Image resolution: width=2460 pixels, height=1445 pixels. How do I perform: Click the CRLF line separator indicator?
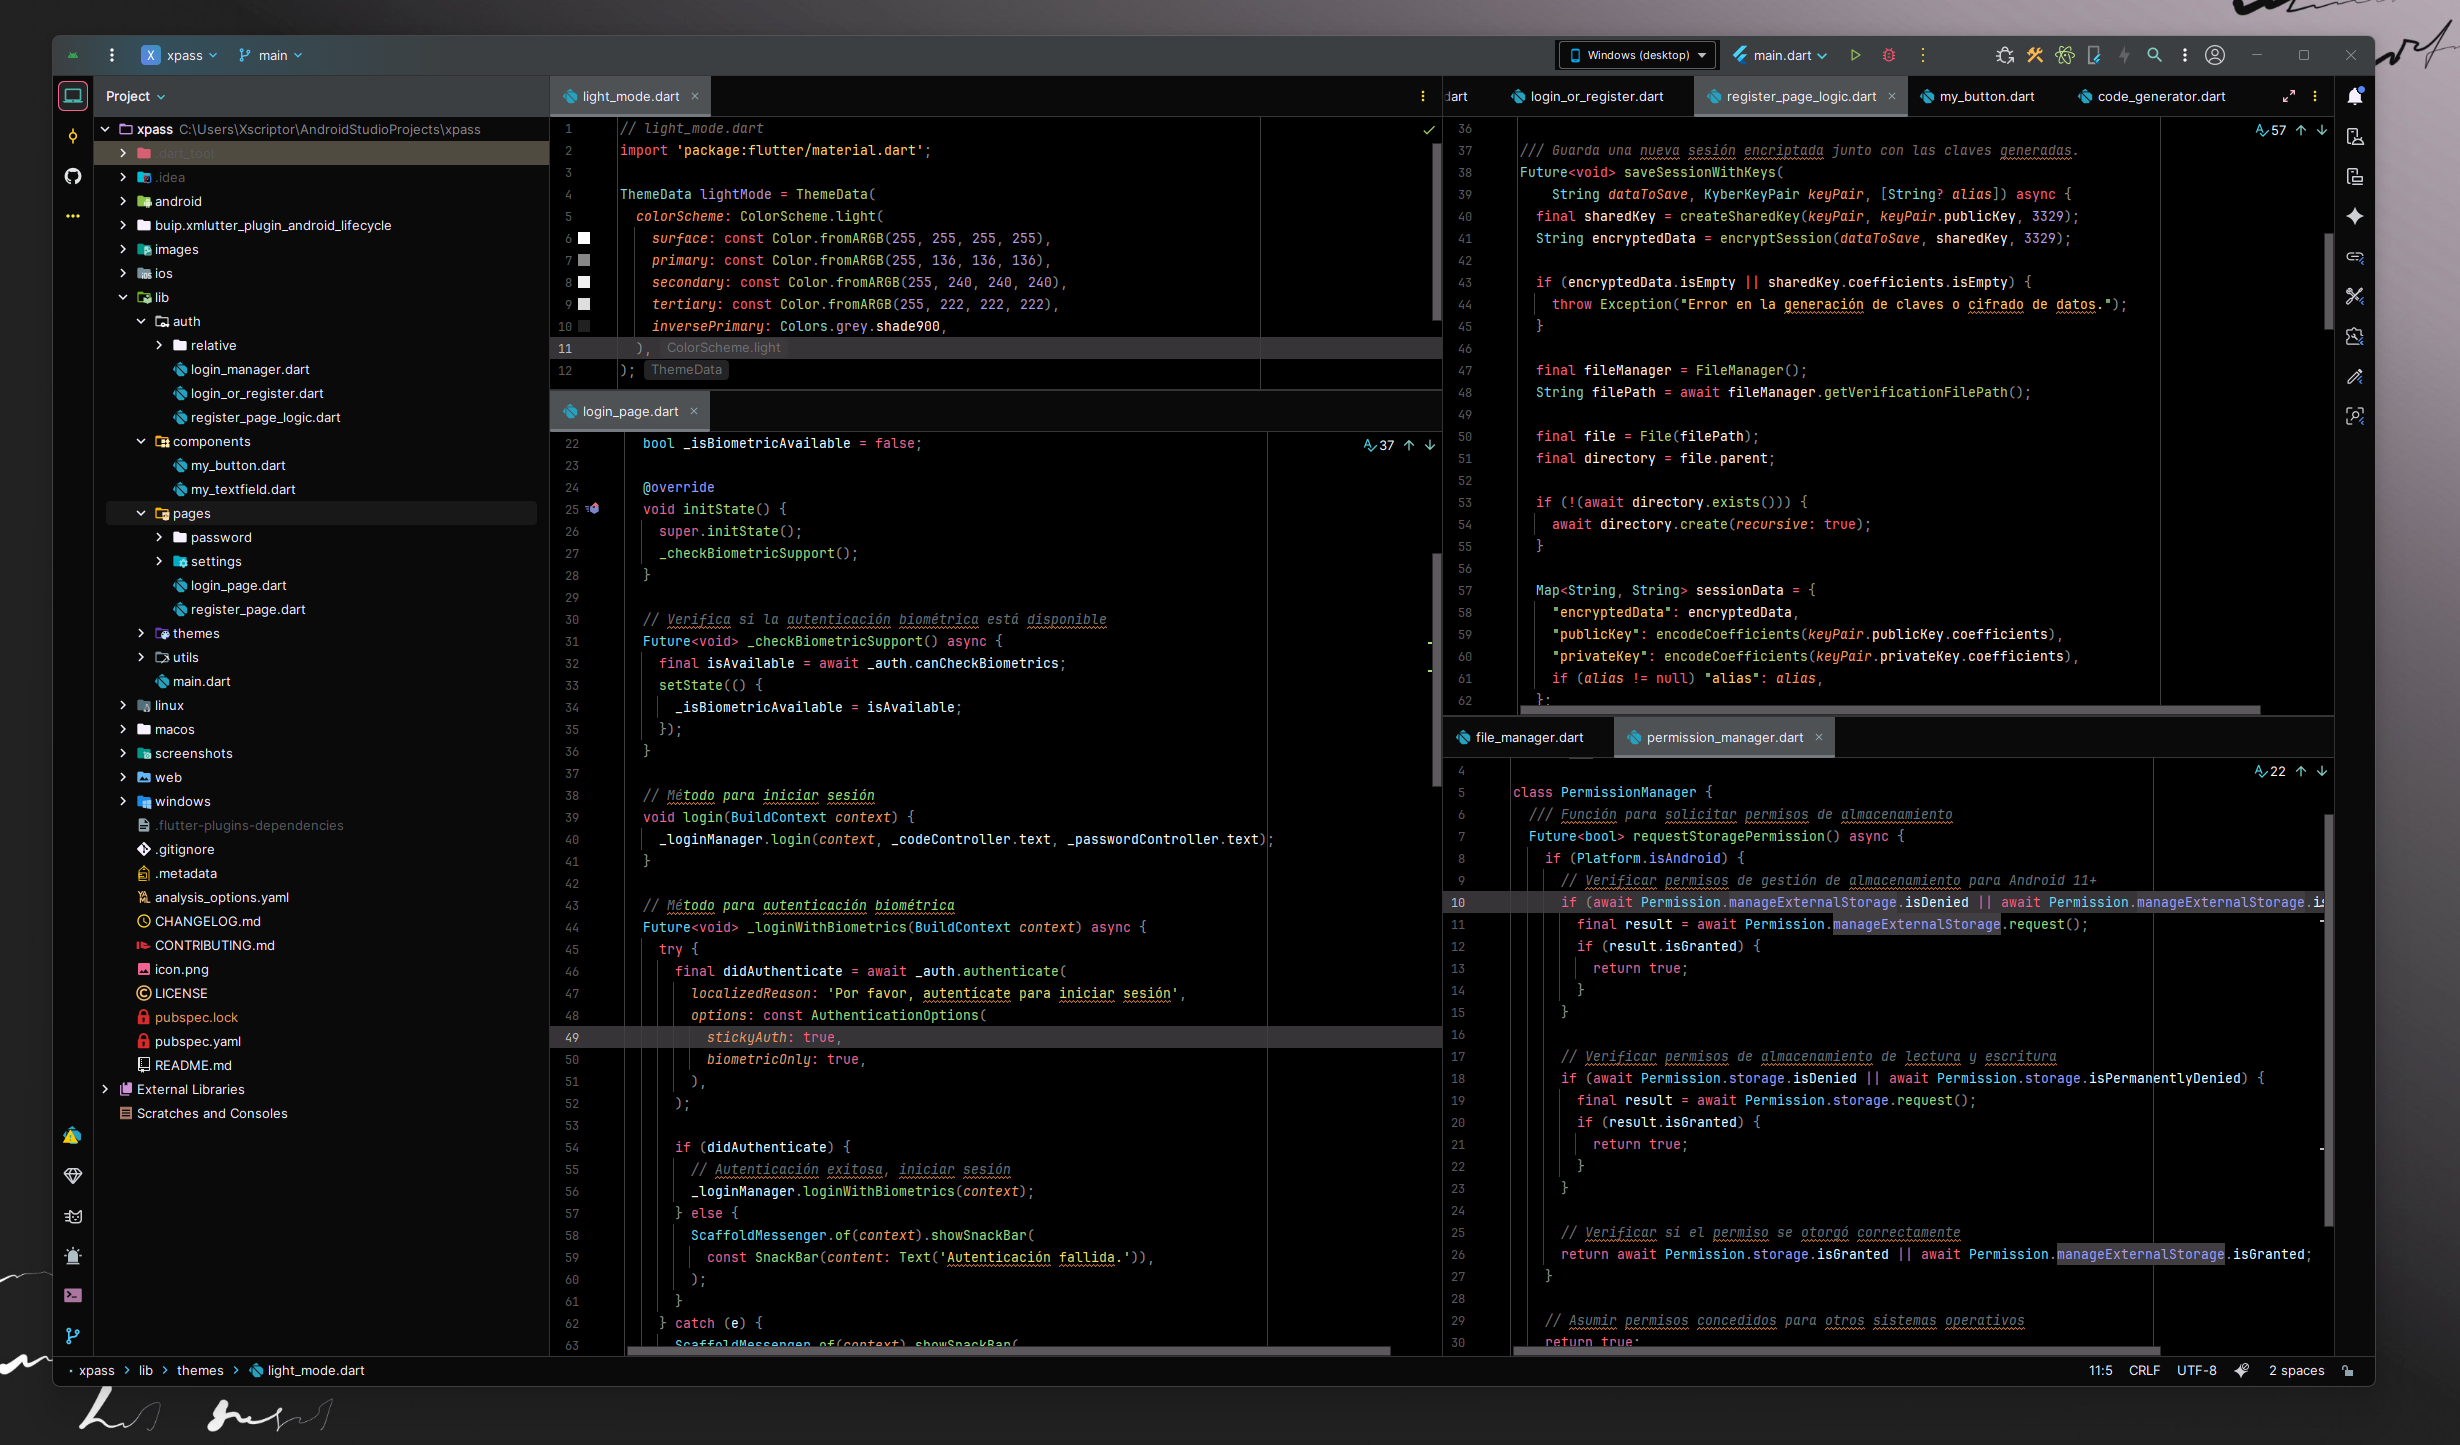pos(2144,1371)
